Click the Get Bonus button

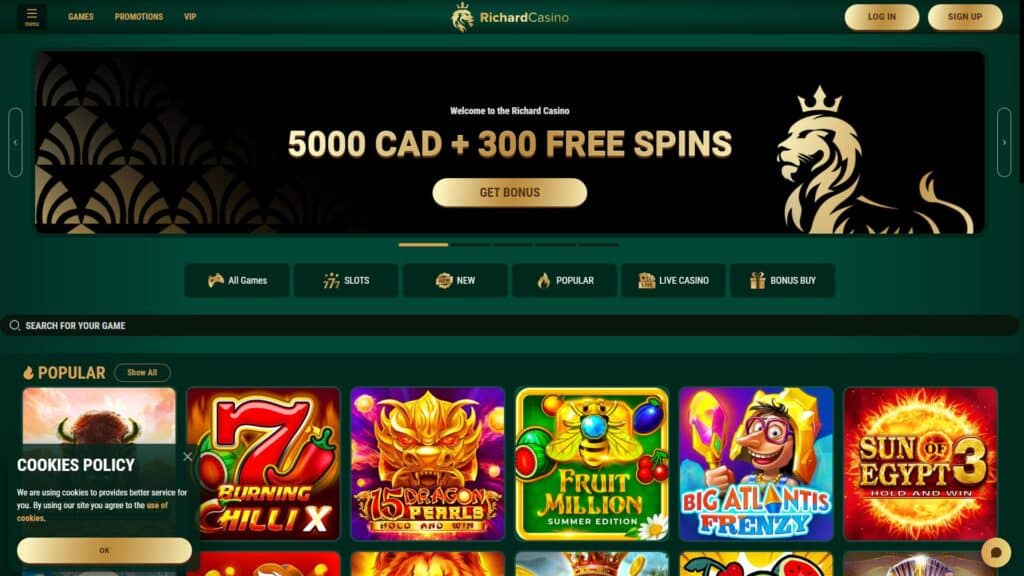pos(509,193)
